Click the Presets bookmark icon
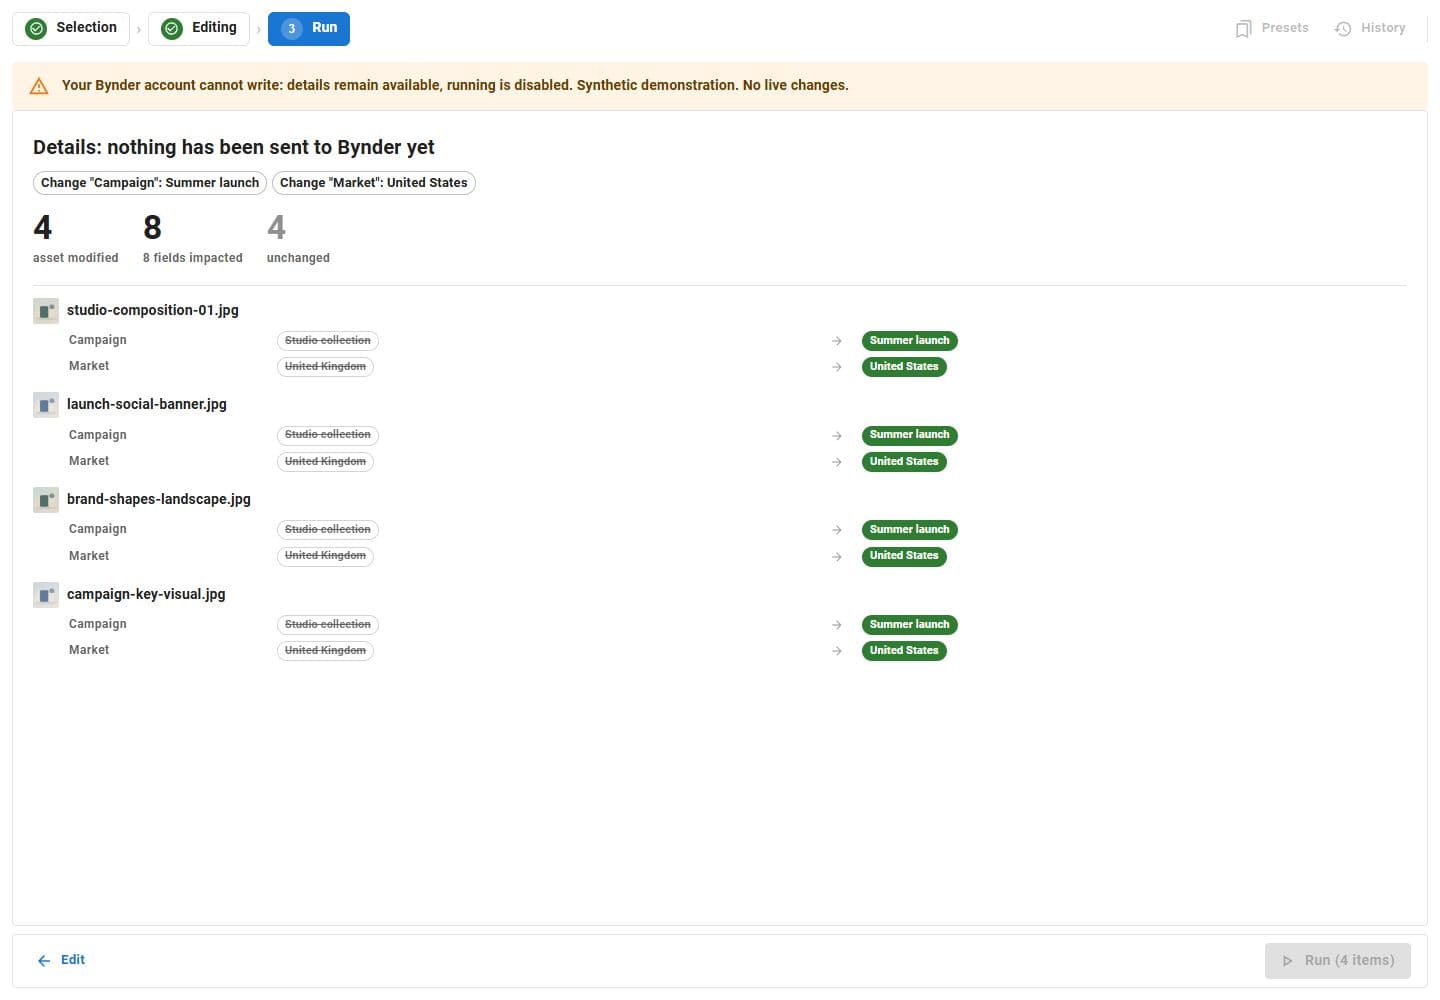The width and height of the screenshot is (1440, 1000). (1243, 29)
